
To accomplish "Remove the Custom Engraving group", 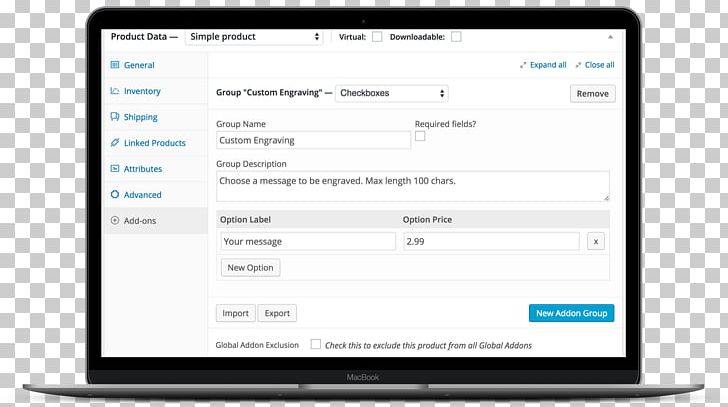I will pos(592,93).
